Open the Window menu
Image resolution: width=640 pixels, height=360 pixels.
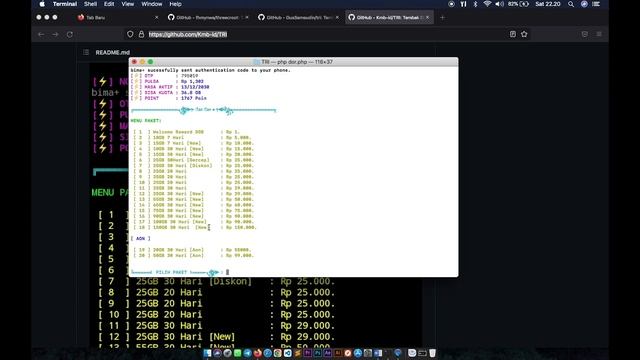pyautogui.click(x=151, y=4)
